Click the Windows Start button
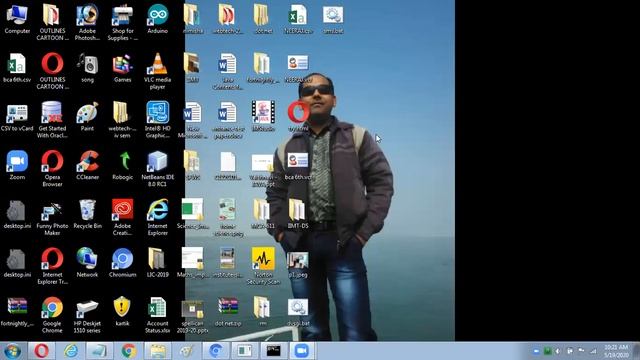 click(x=12, y=351)
